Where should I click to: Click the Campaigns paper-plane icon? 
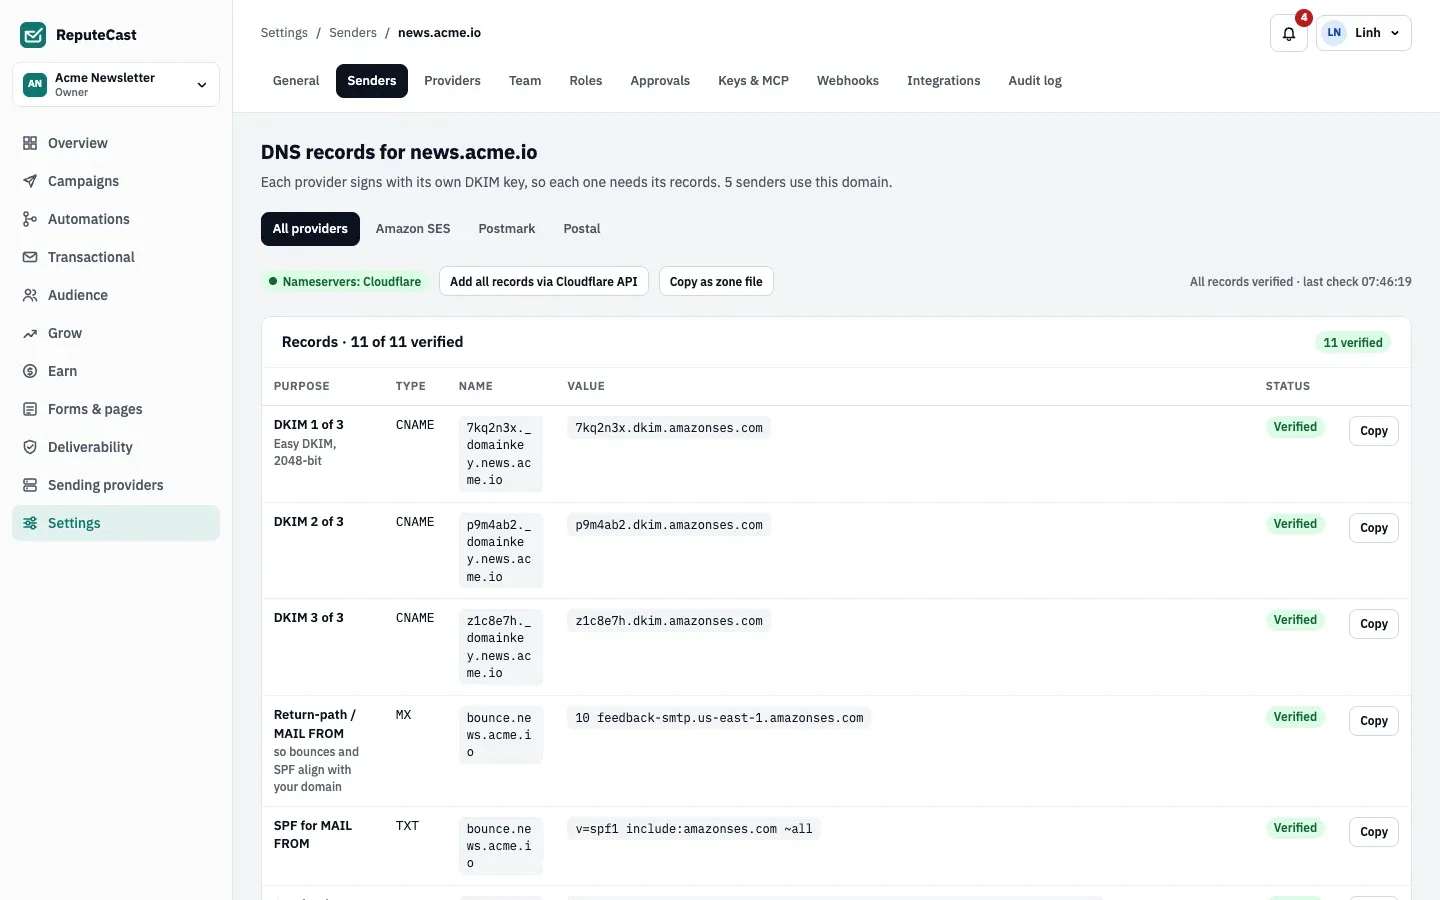click(30, 181)
